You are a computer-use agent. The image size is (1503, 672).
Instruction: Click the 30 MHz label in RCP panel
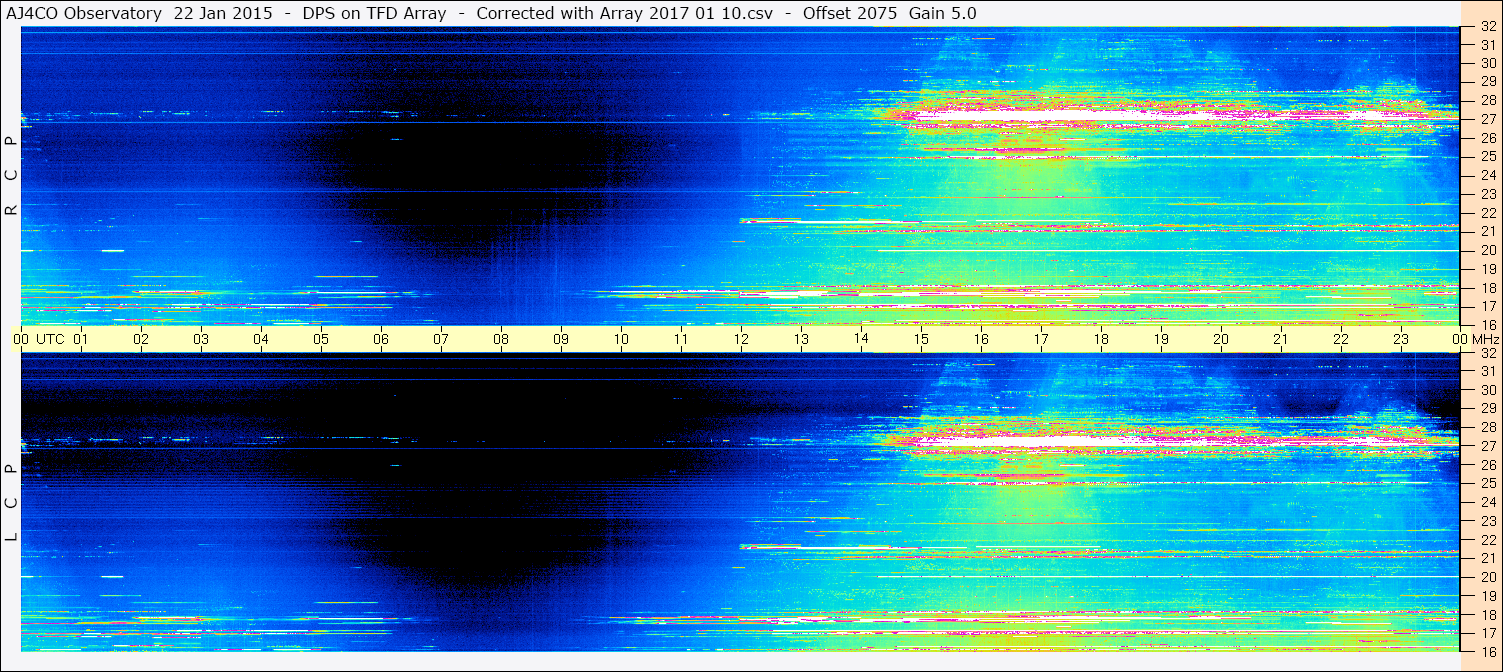pyautogui.click(x=1488, y=63)
